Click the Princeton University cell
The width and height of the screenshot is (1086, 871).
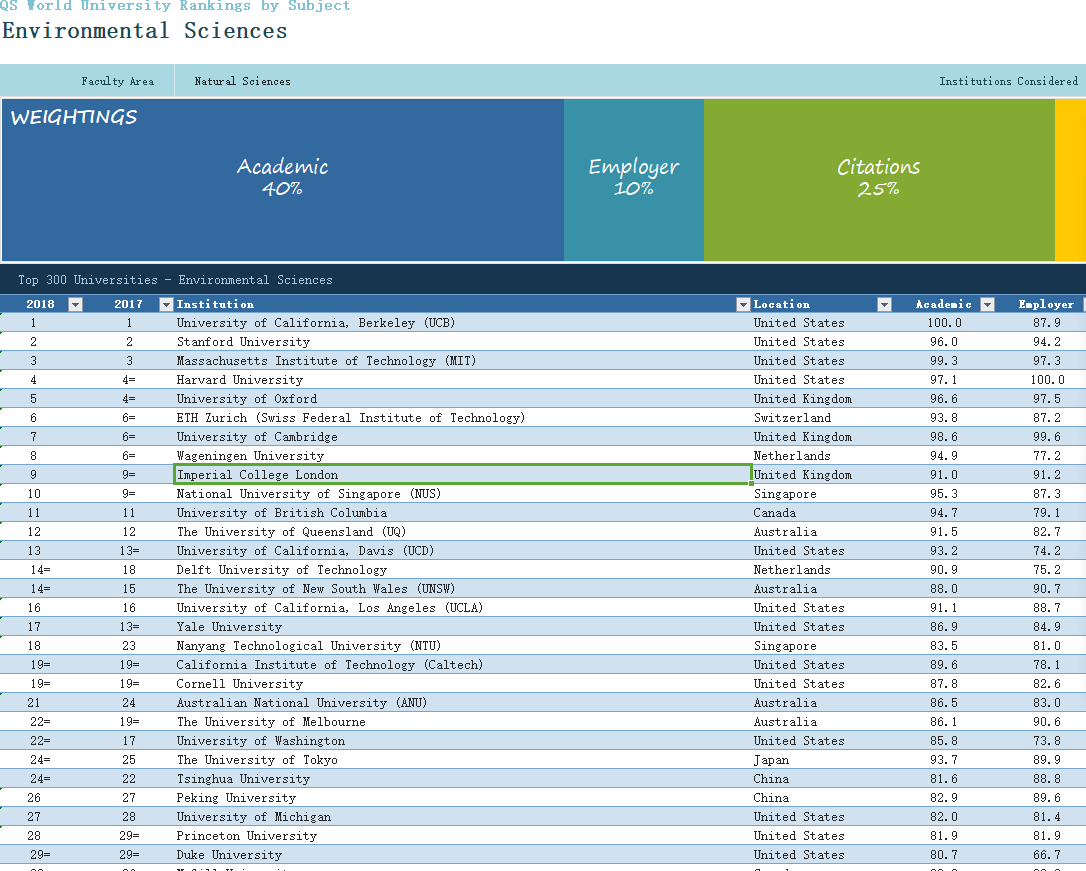pos(463,836)
